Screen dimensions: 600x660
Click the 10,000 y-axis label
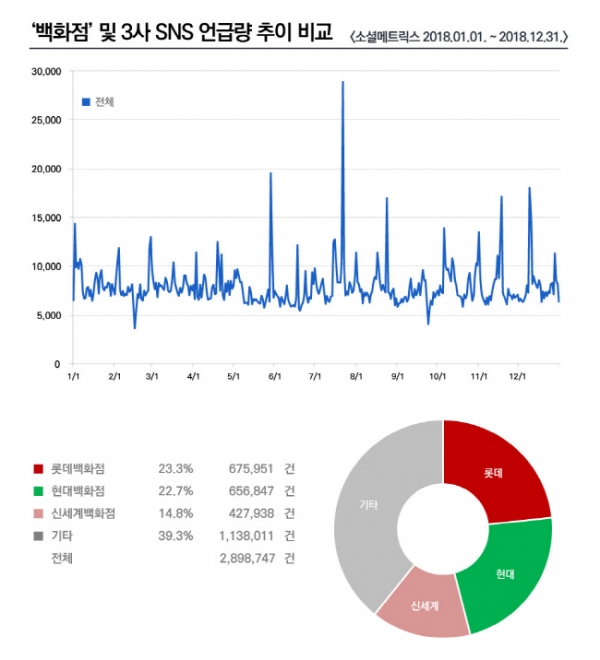pyautogui.click(x=46, y=267)
